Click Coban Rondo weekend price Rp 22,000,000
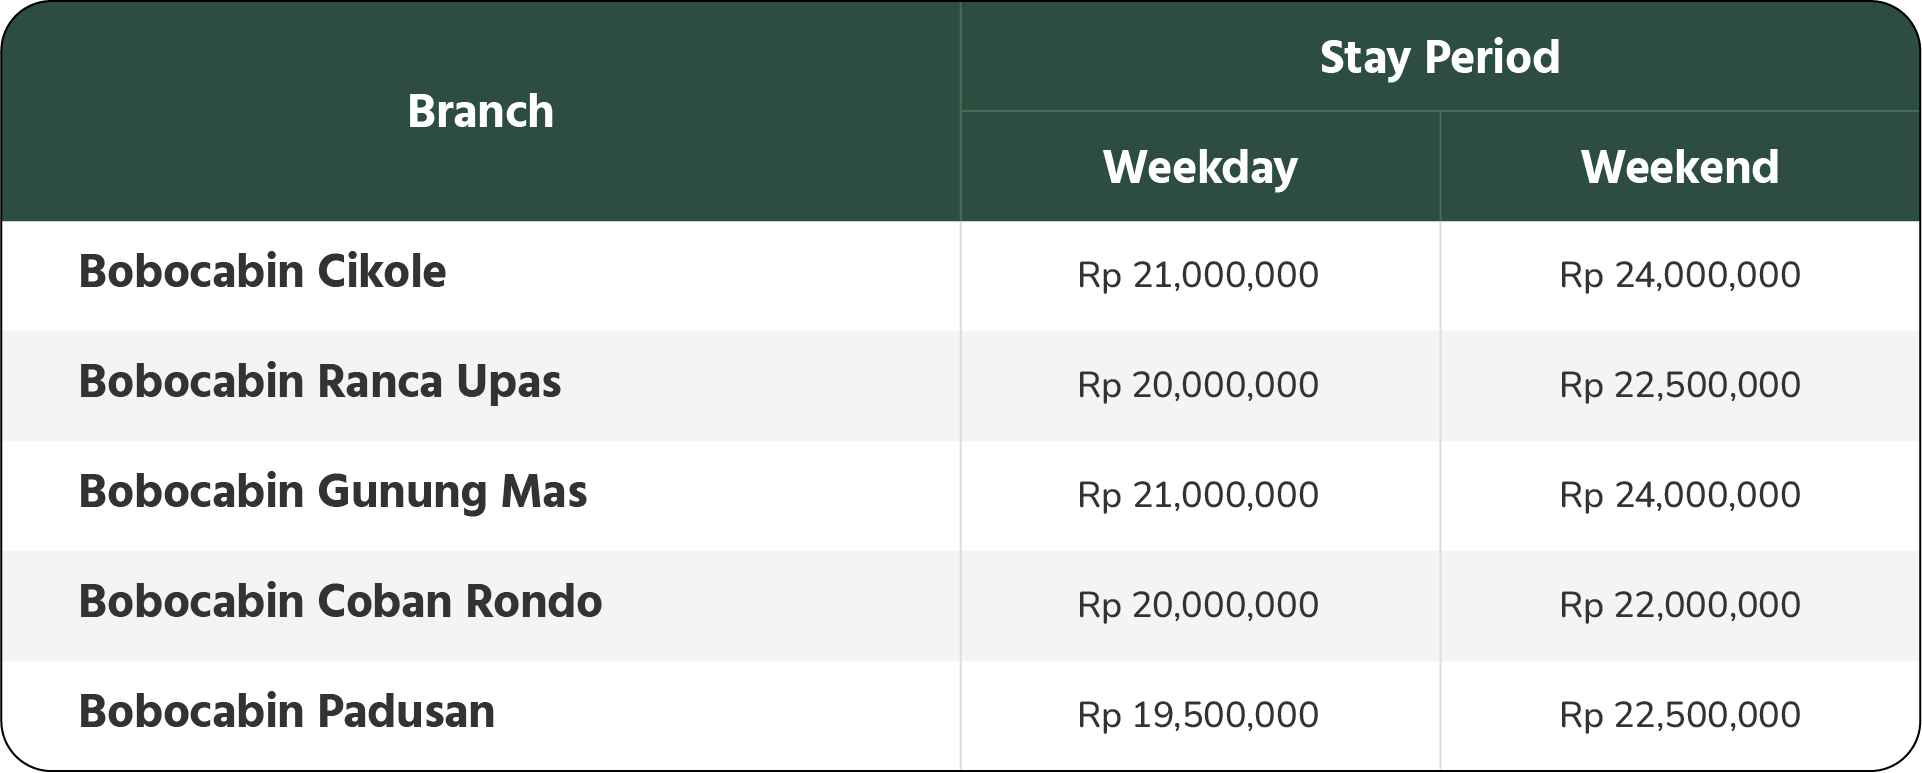 [x=1680, y=605]
